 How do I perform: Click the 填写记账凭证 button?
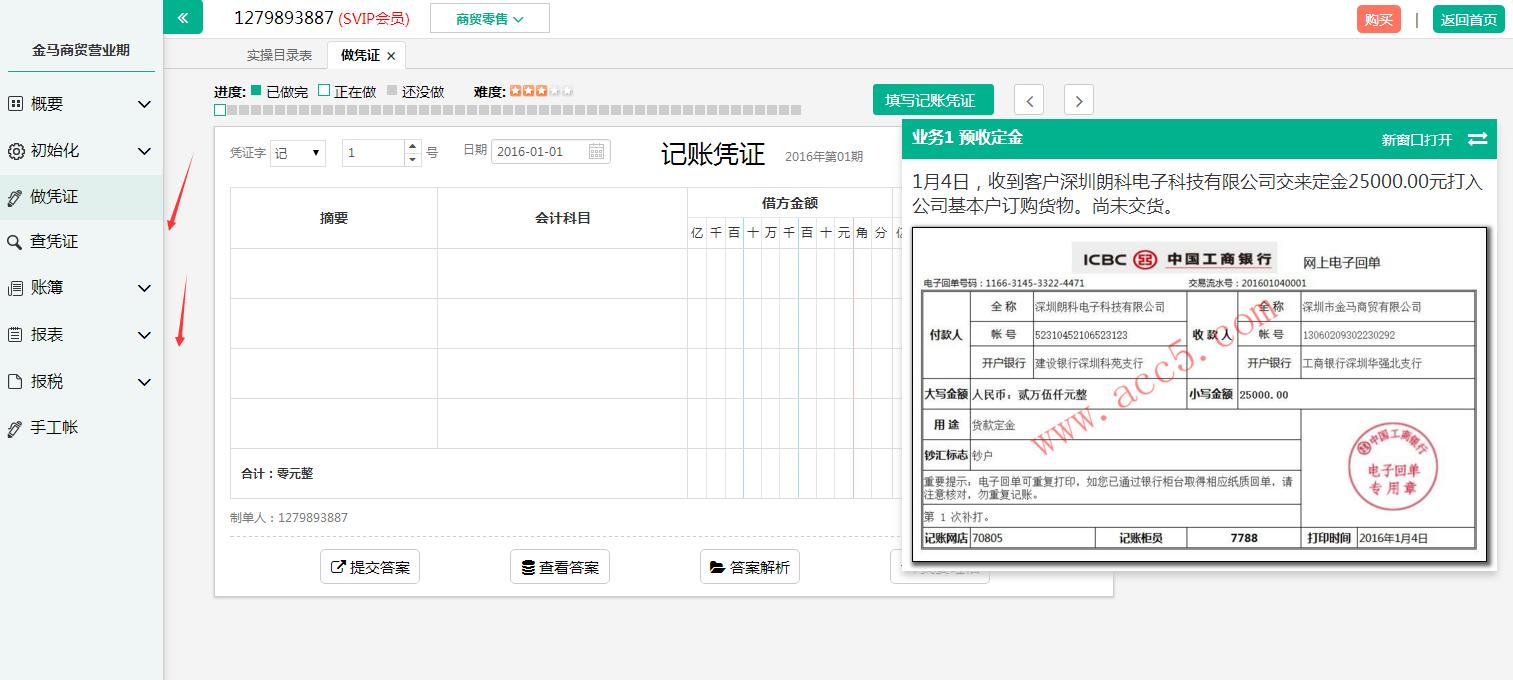pos(932,99)
